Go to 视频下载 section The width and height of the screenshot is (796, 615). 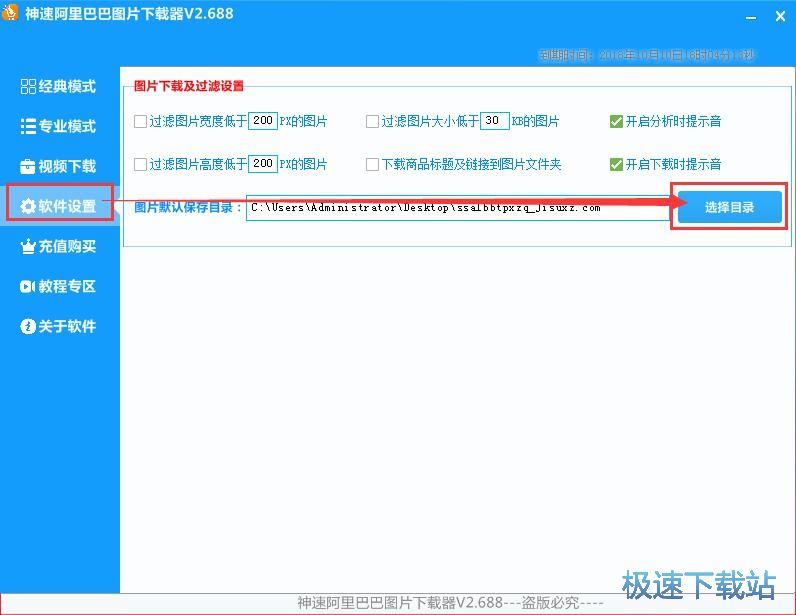(x=58, y=166)
